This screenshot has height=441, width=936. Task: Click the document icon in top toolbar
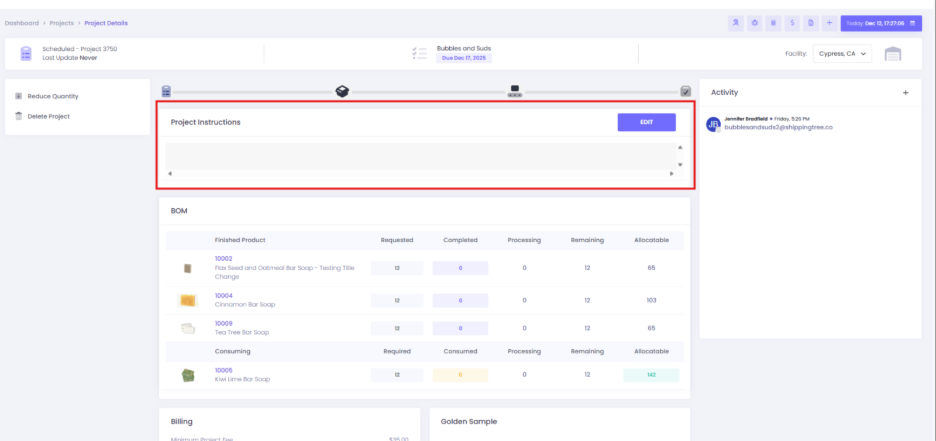[x=811, y=23]
